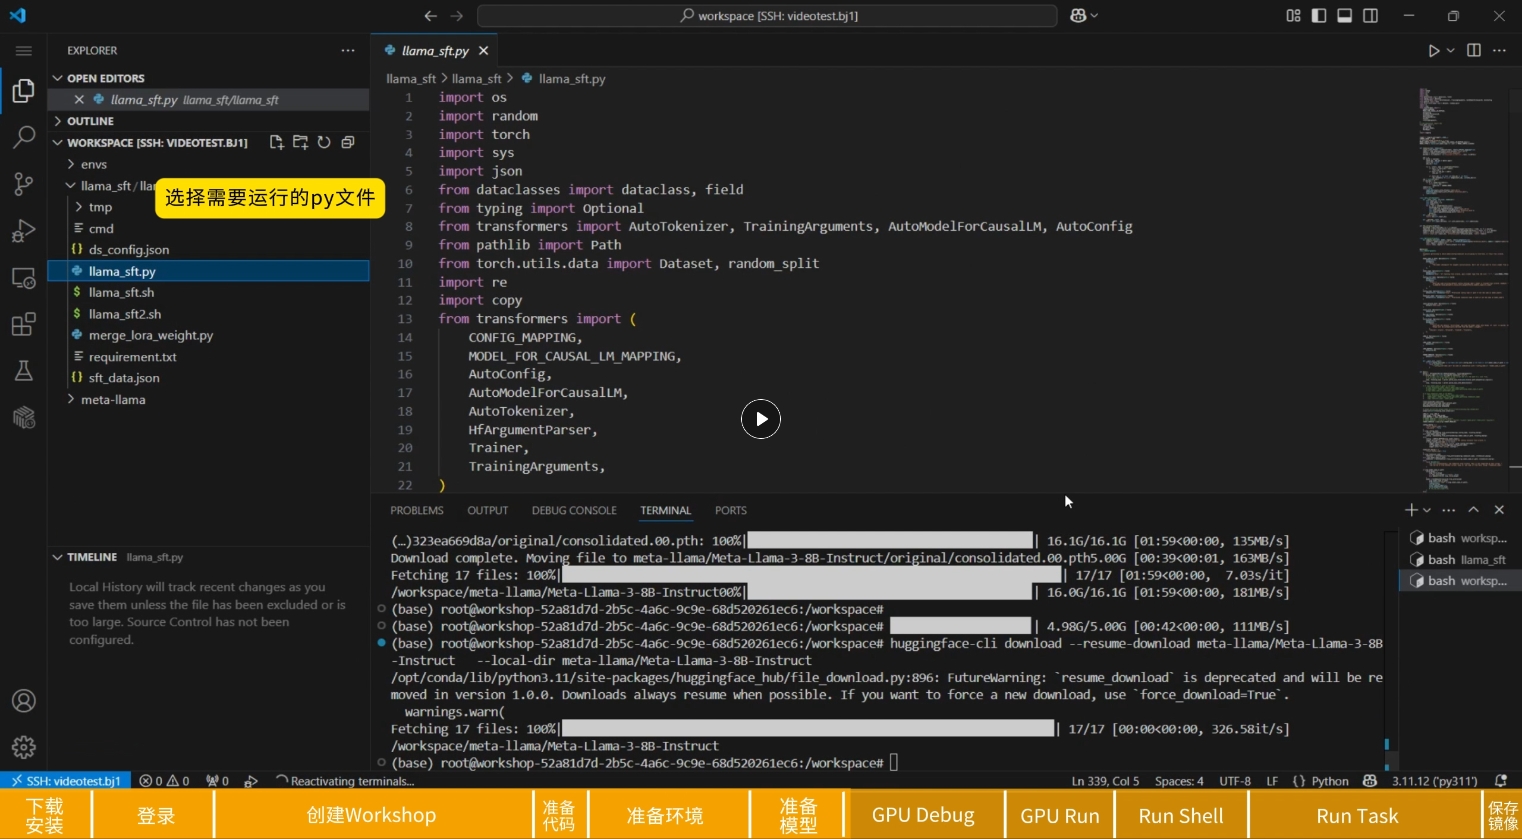Open Remote Explorer view

[x=24, y=278]
